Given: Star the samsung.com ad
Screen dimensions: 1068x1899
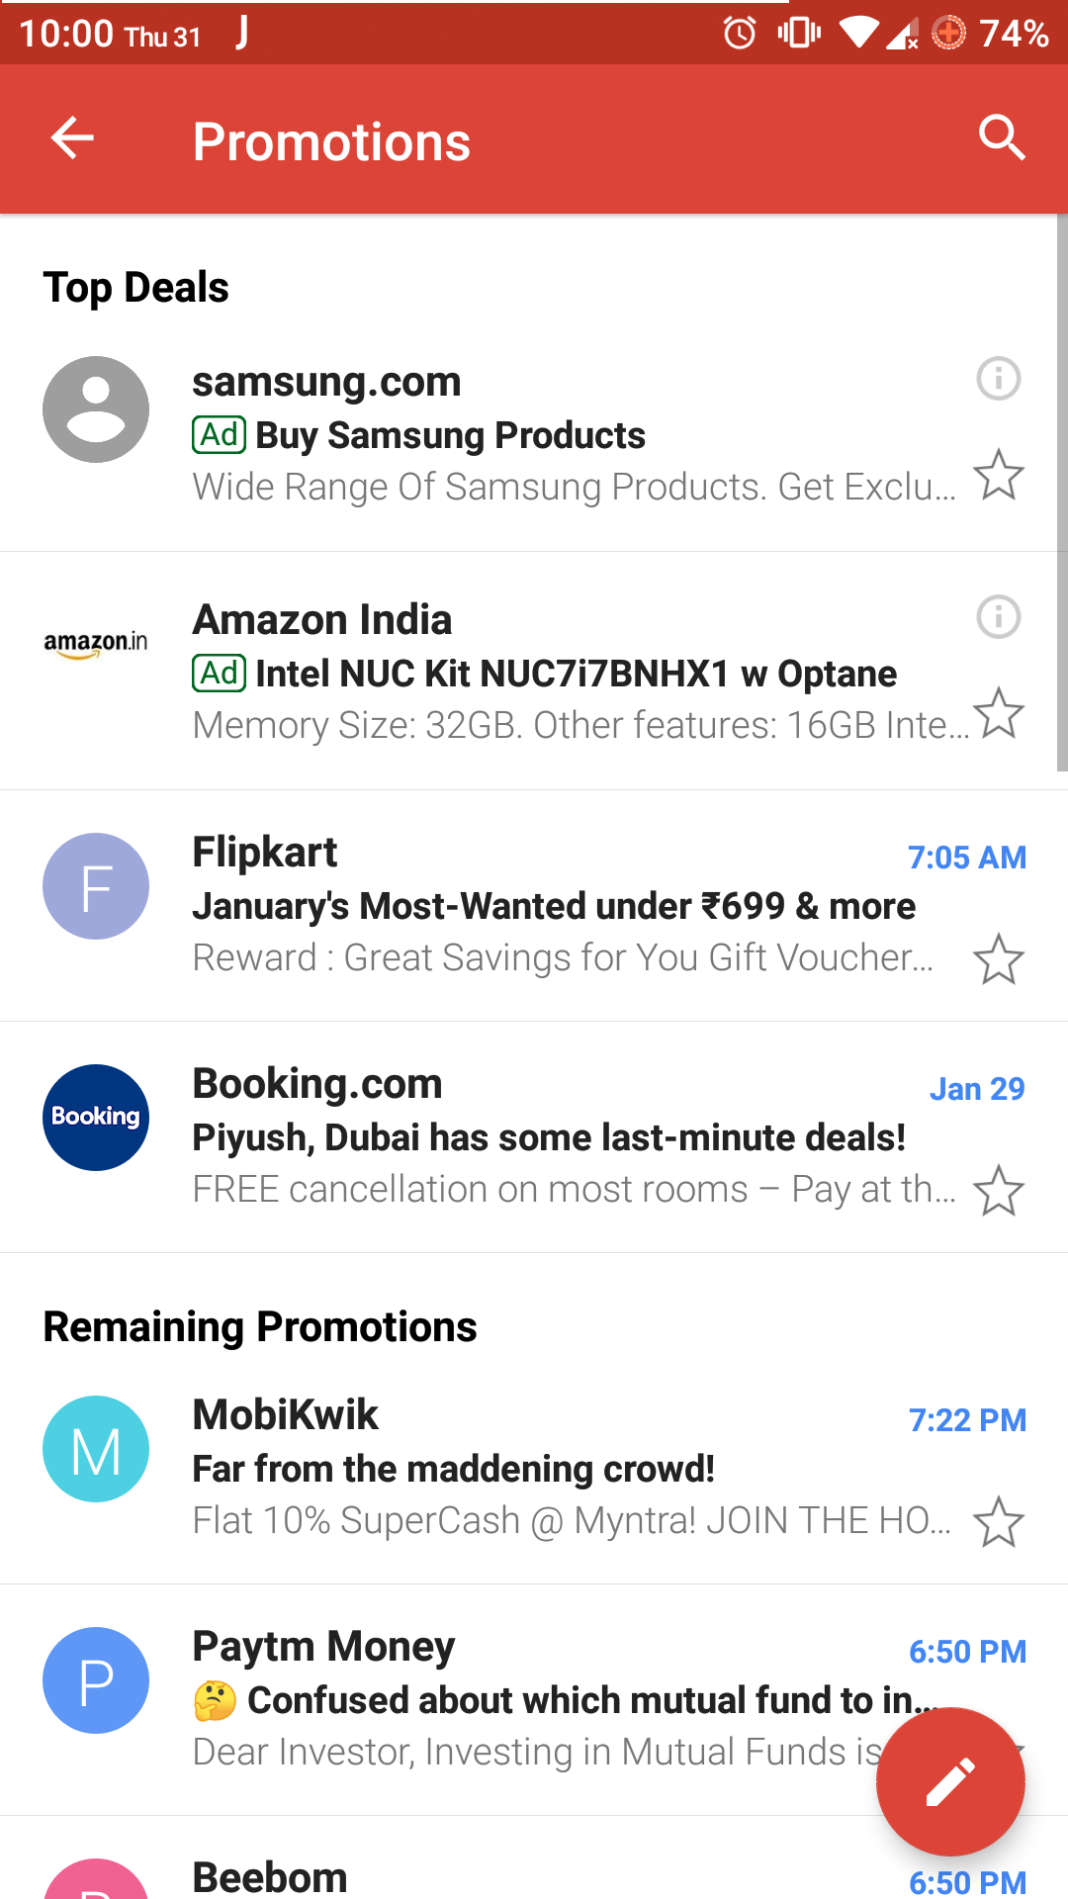Looking at the screenshot, I should (998, 475).
